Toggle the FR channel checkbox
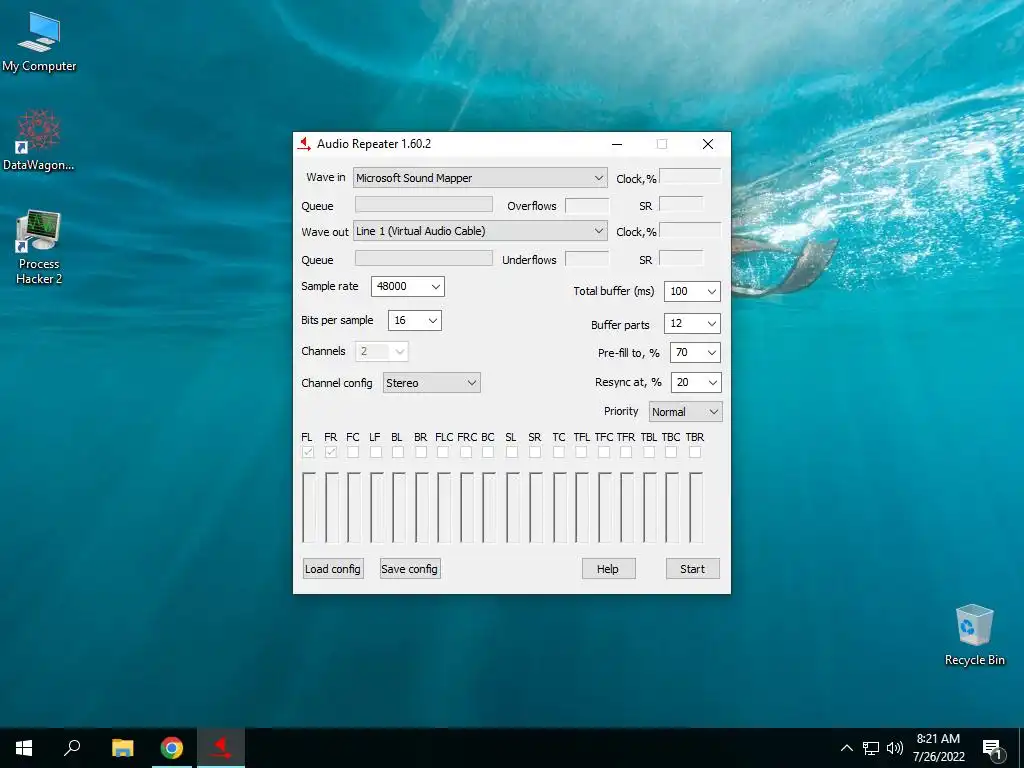Screen dimensions: 1024x768 [331, 452]
